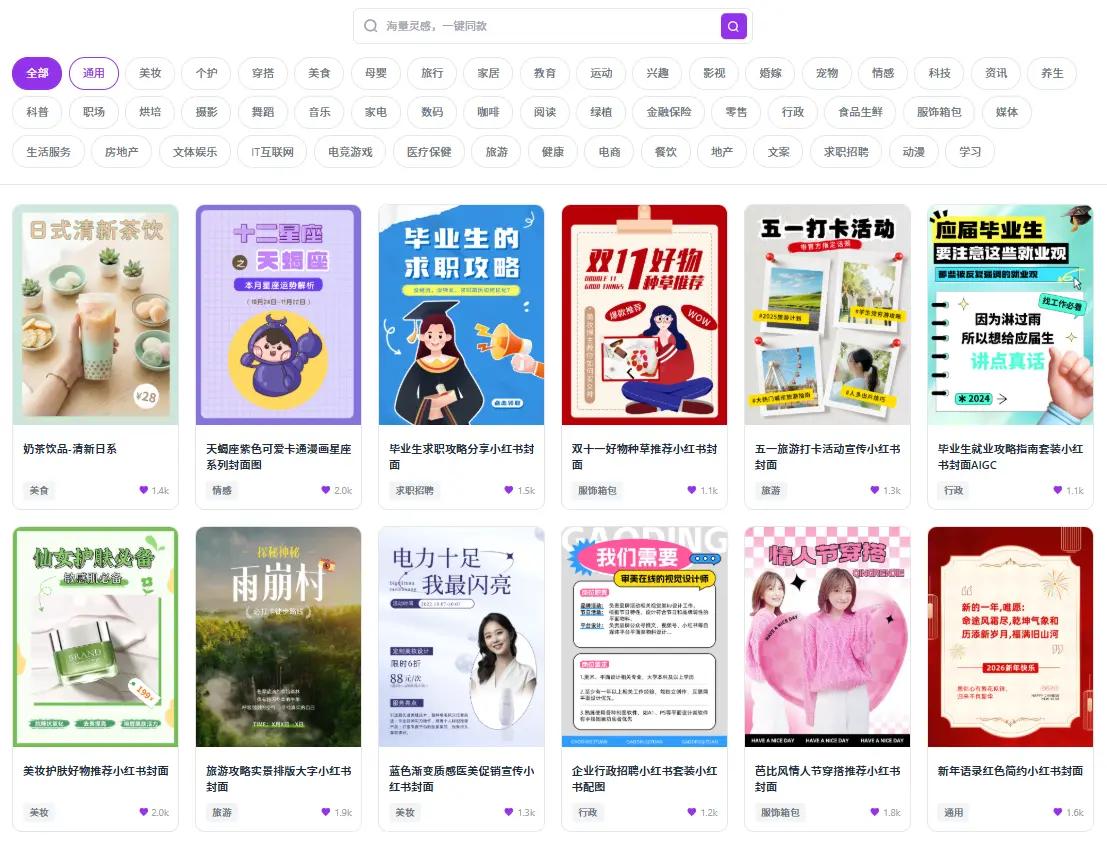Click the purple magnifier search icon
Image resolution: width=1107 pixels, height=848 pixels.
[733, 26]
